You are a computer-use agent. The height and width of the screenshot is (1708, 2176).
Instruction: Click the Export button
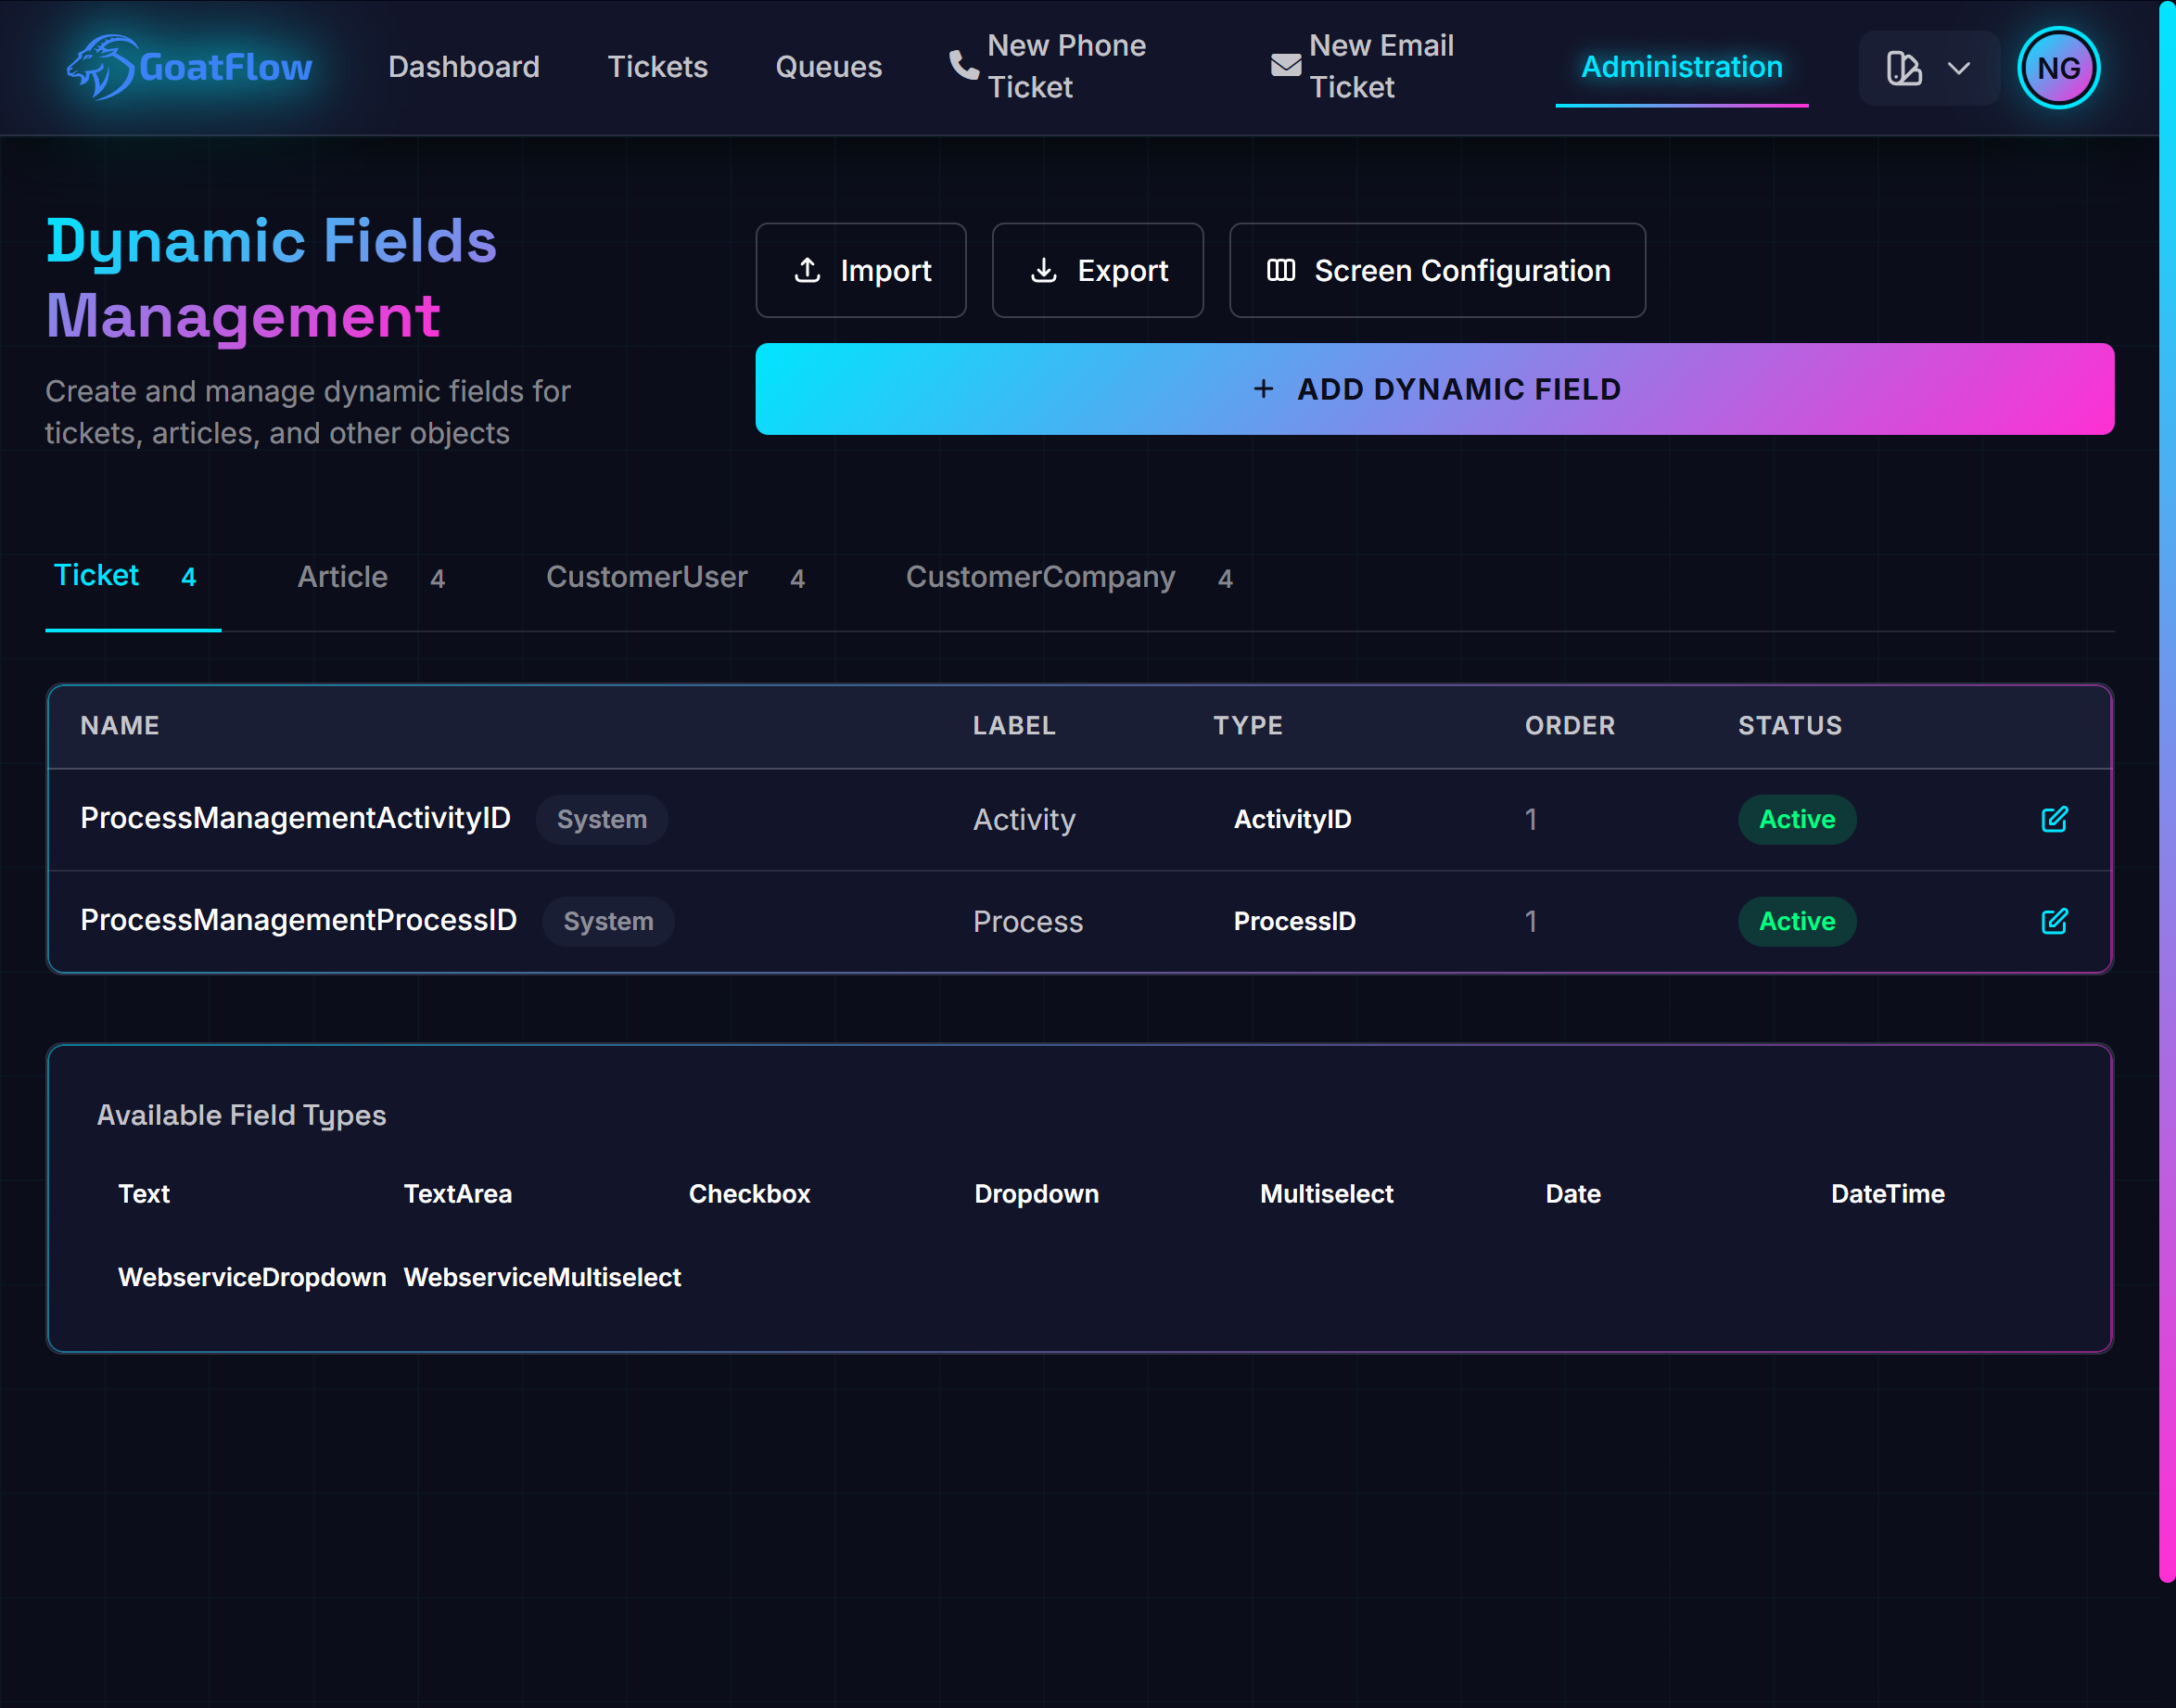(x=1097, y=270)
